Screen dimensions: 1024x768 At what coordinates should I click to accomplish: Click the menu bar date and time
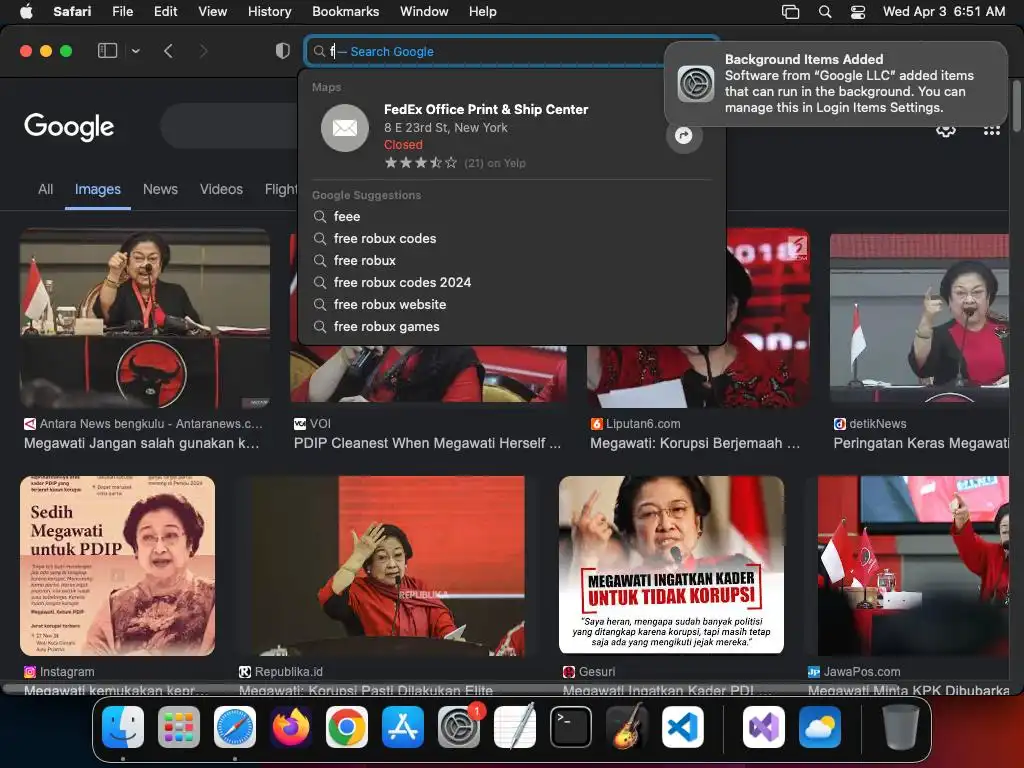coord(944,12)
